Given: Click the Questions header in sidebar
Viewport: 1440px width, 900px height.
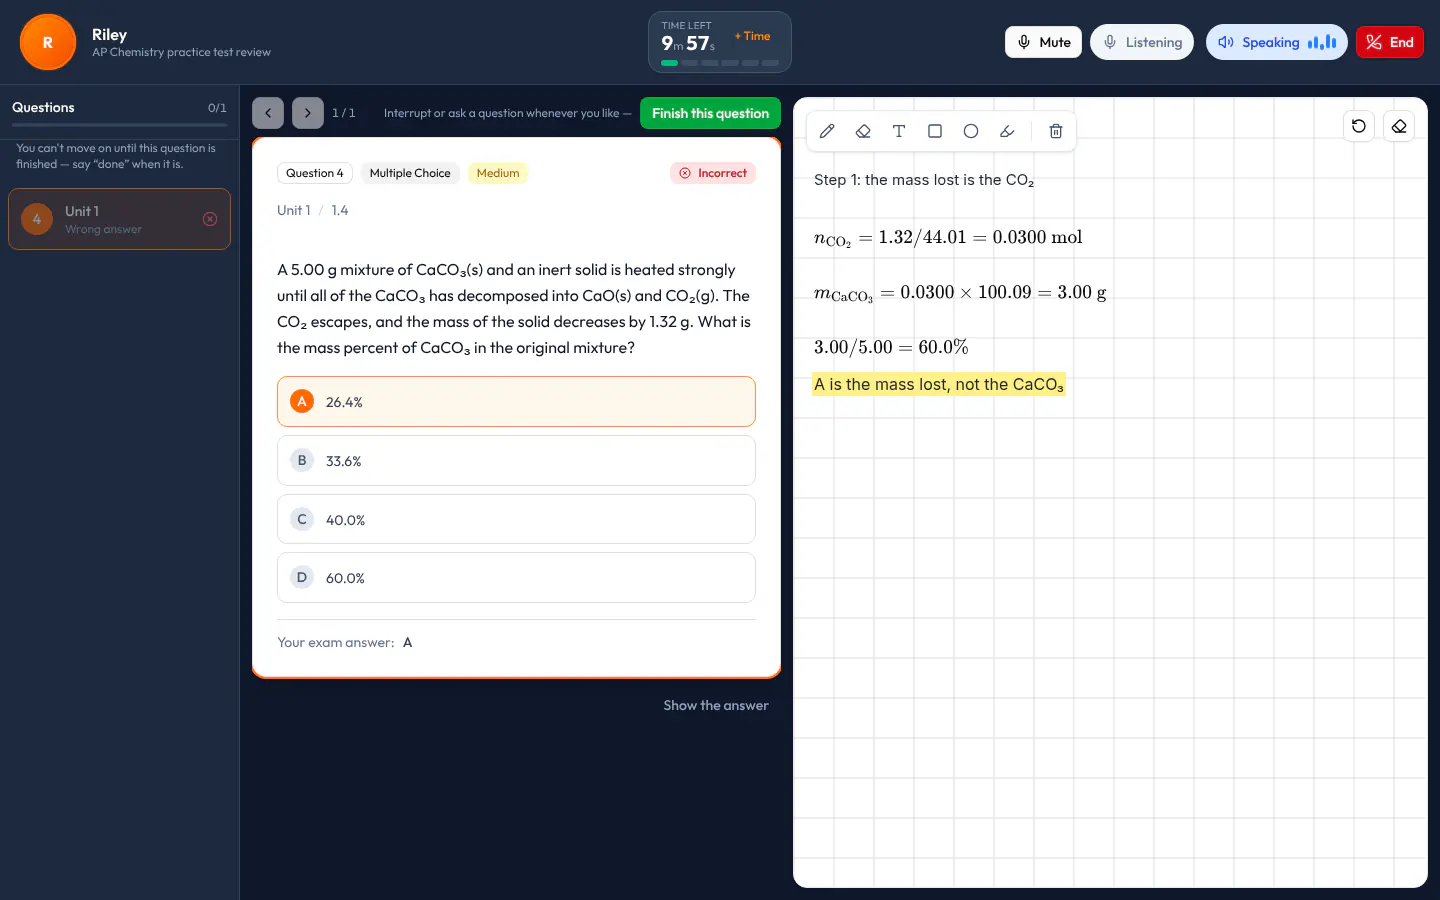Looking at the screenshot, I should tap(43, 107).
